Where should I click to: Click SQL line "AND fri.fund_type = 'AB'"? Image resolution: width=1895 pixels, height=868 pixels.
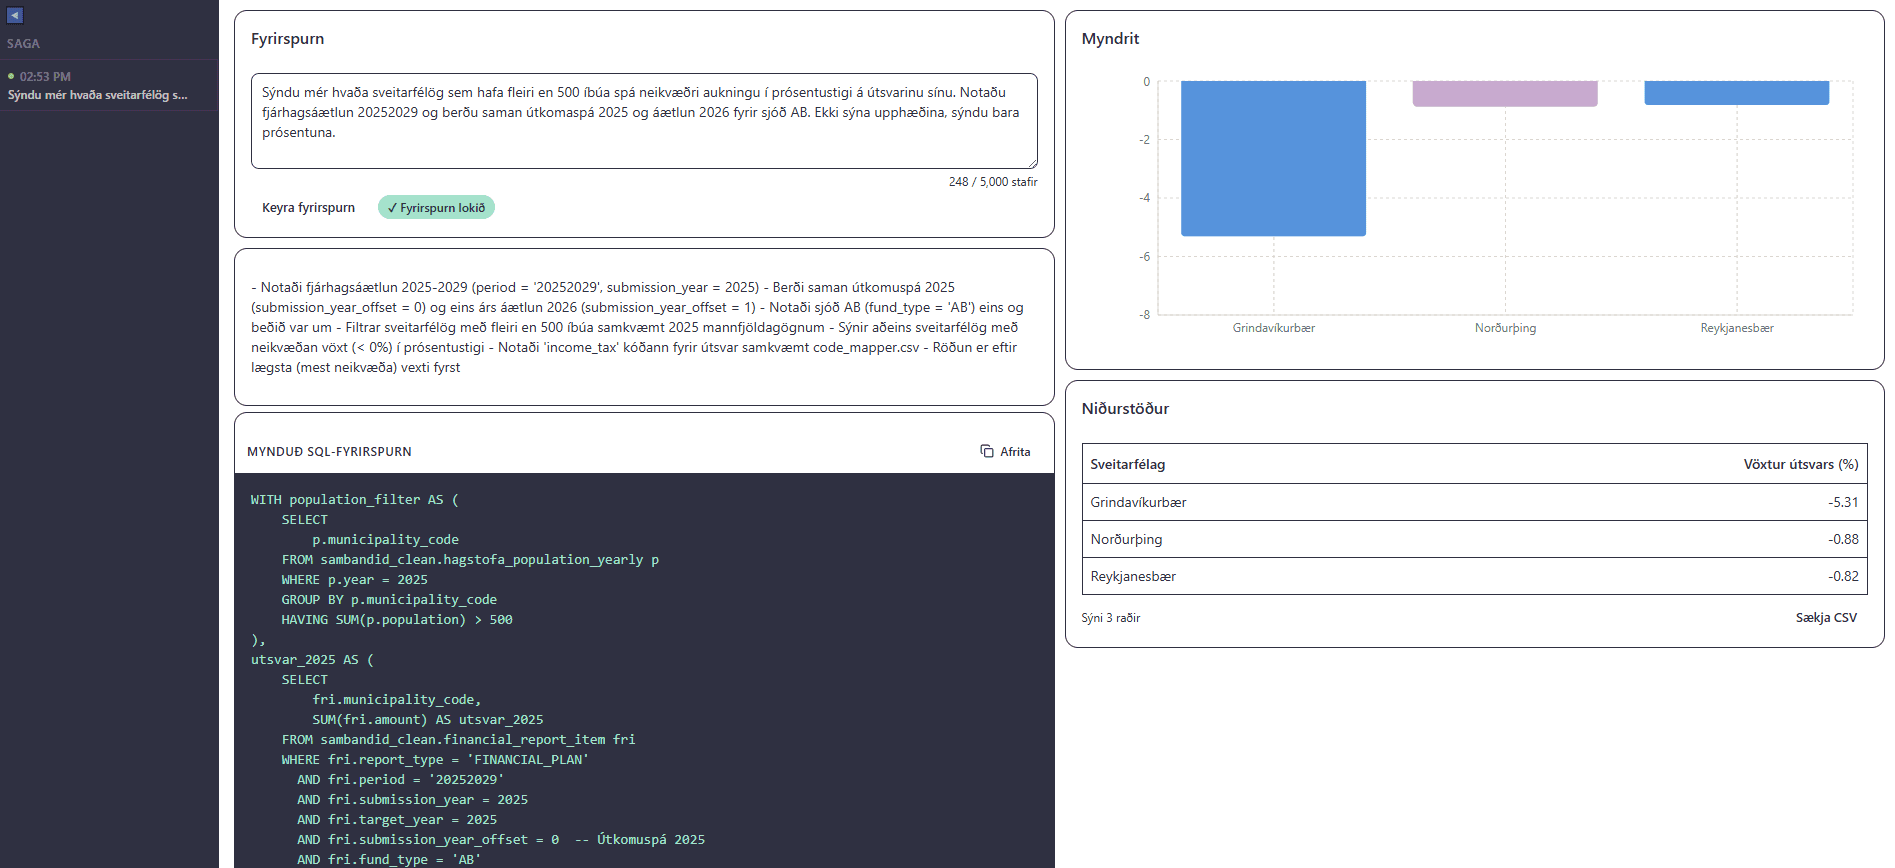(x=389, y=859)
